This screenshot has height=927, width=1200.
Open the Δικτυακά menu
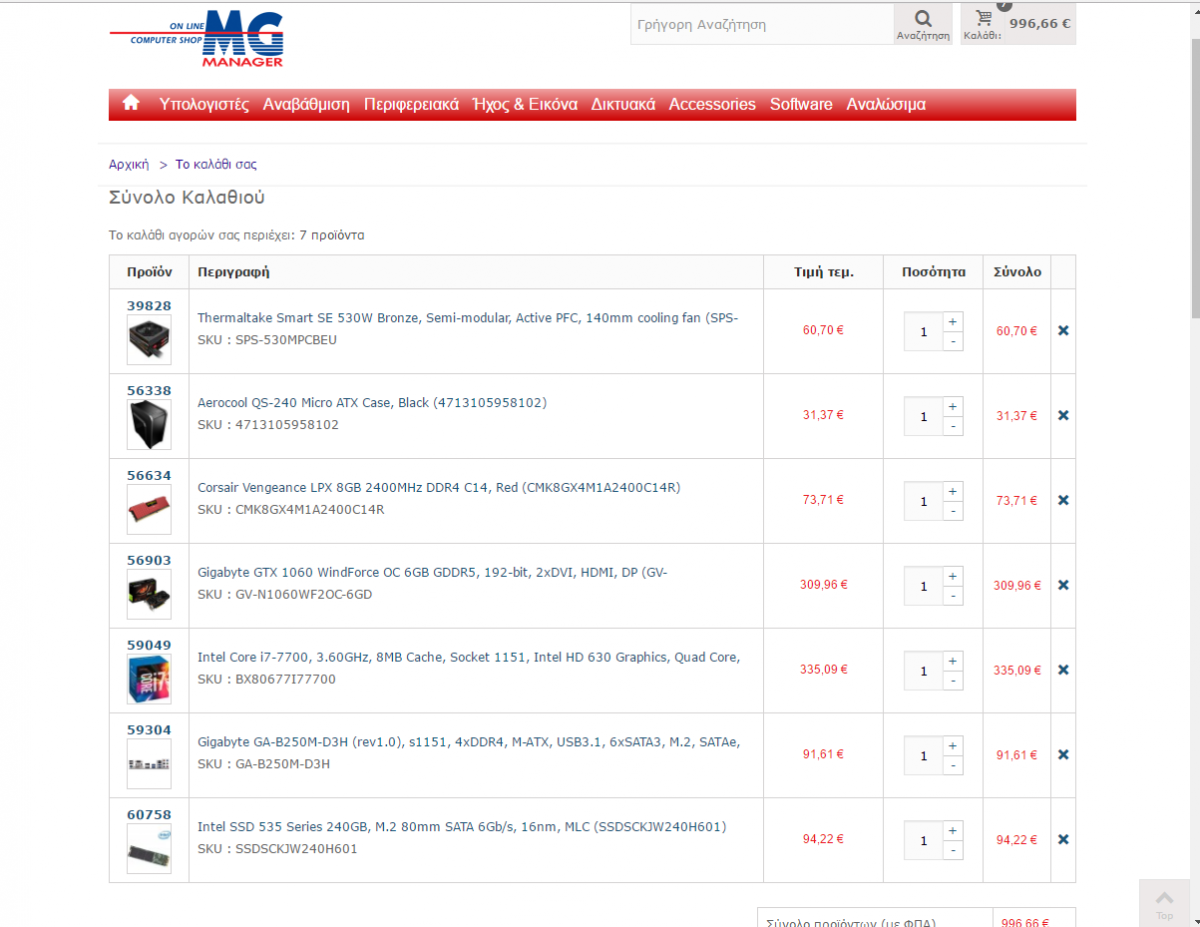point(623,104)
